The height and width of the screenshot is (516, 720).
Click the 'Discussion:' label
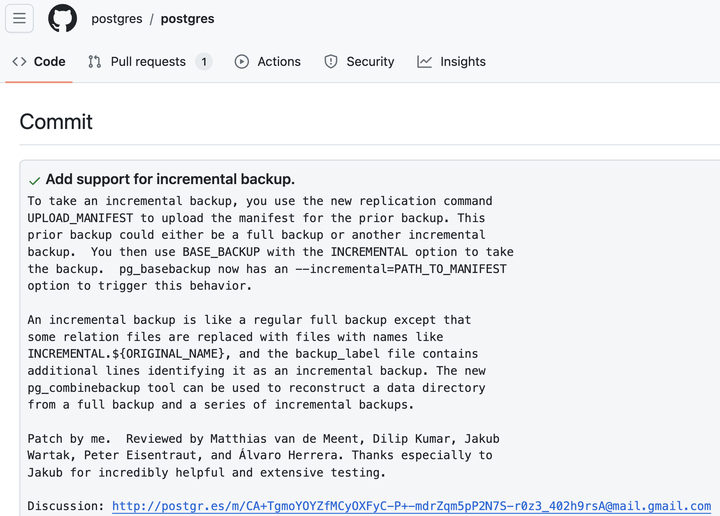coord(66,506)
